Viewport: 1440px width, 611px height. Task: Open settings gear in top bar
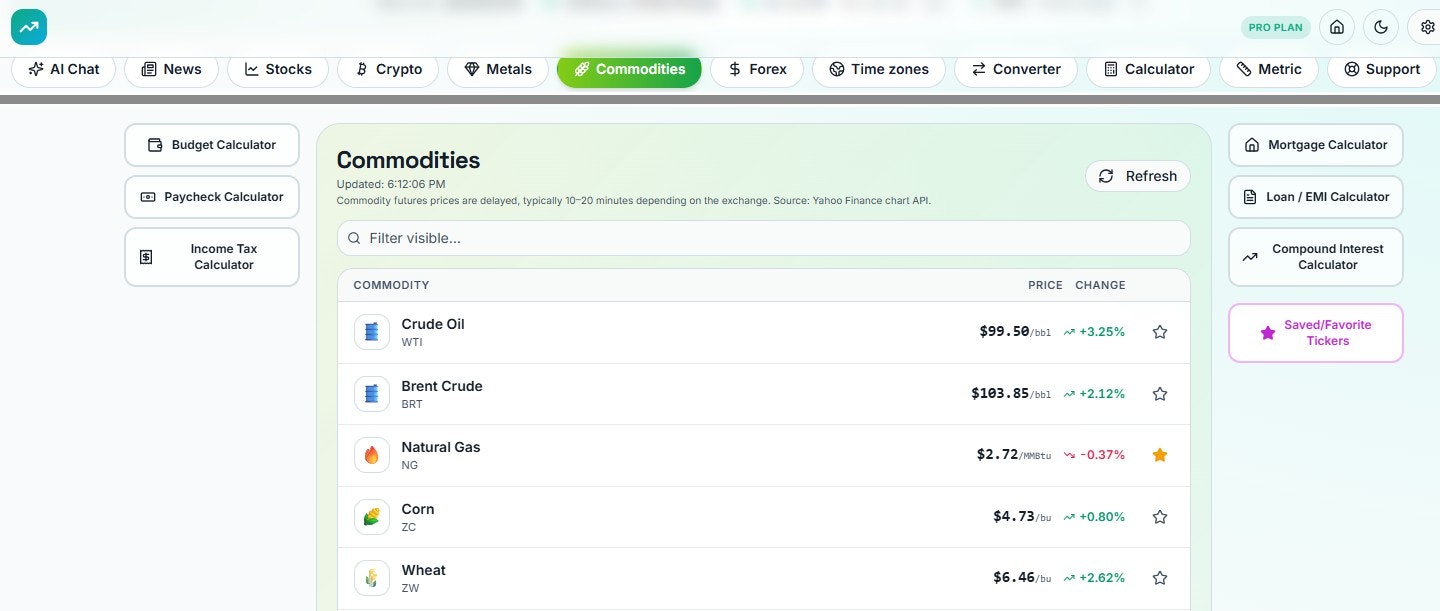(1427, 27)
